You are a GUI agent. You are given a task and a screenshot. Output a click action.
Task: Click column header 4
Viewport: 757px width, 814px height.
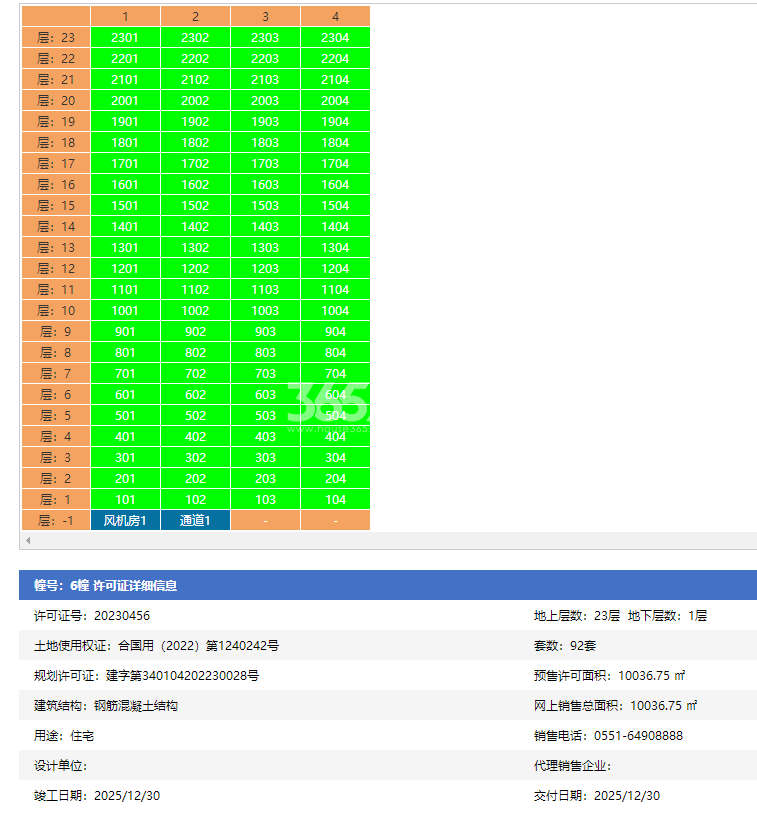click(335, 17)
